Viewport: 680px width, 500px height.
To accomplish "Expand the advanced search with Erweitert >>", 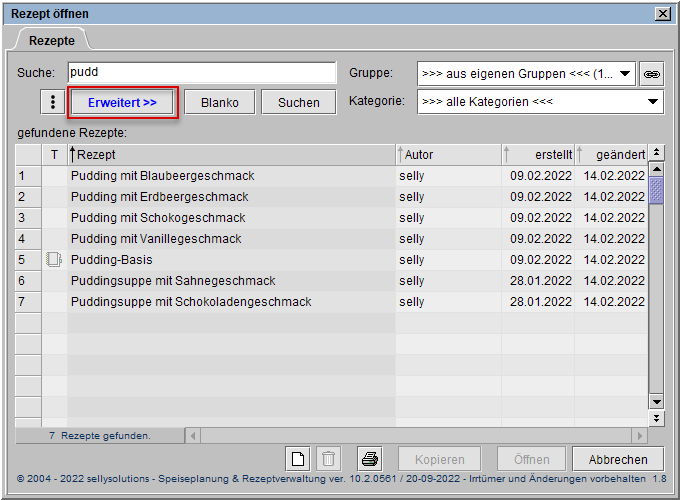I will pyautogui.click(x=122, y=102).
